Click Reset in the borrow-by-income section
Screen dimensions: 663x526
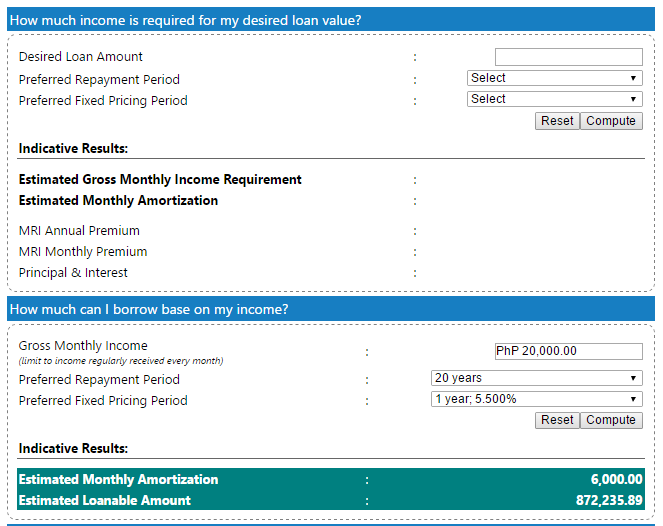pos(557,420)
